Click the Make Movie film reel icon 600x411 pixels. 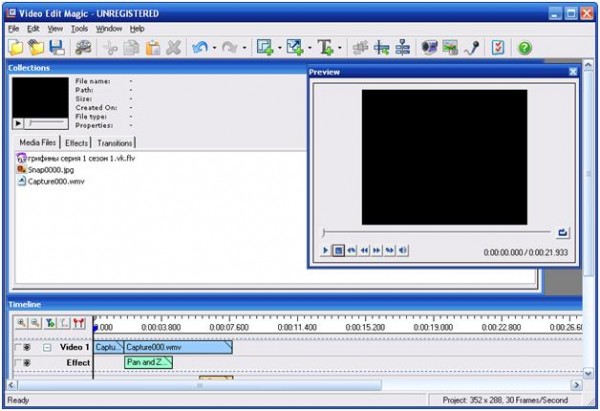tap(83, 48)
